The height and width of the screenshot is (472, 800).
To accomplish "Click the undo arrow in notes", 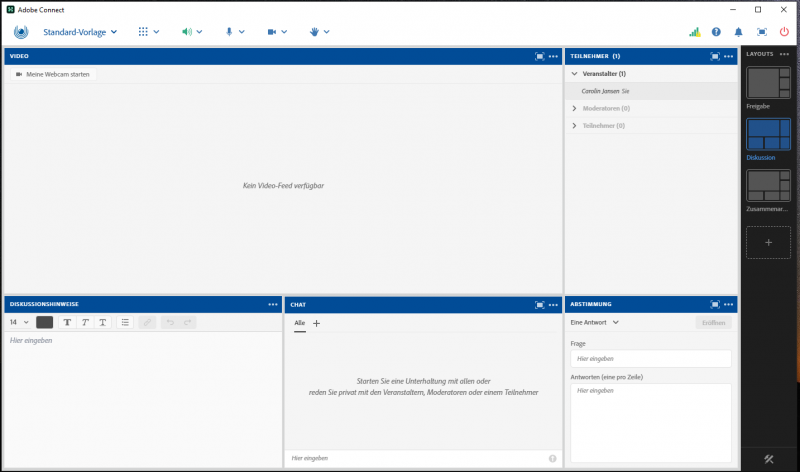I will click(x=170, y=322).
